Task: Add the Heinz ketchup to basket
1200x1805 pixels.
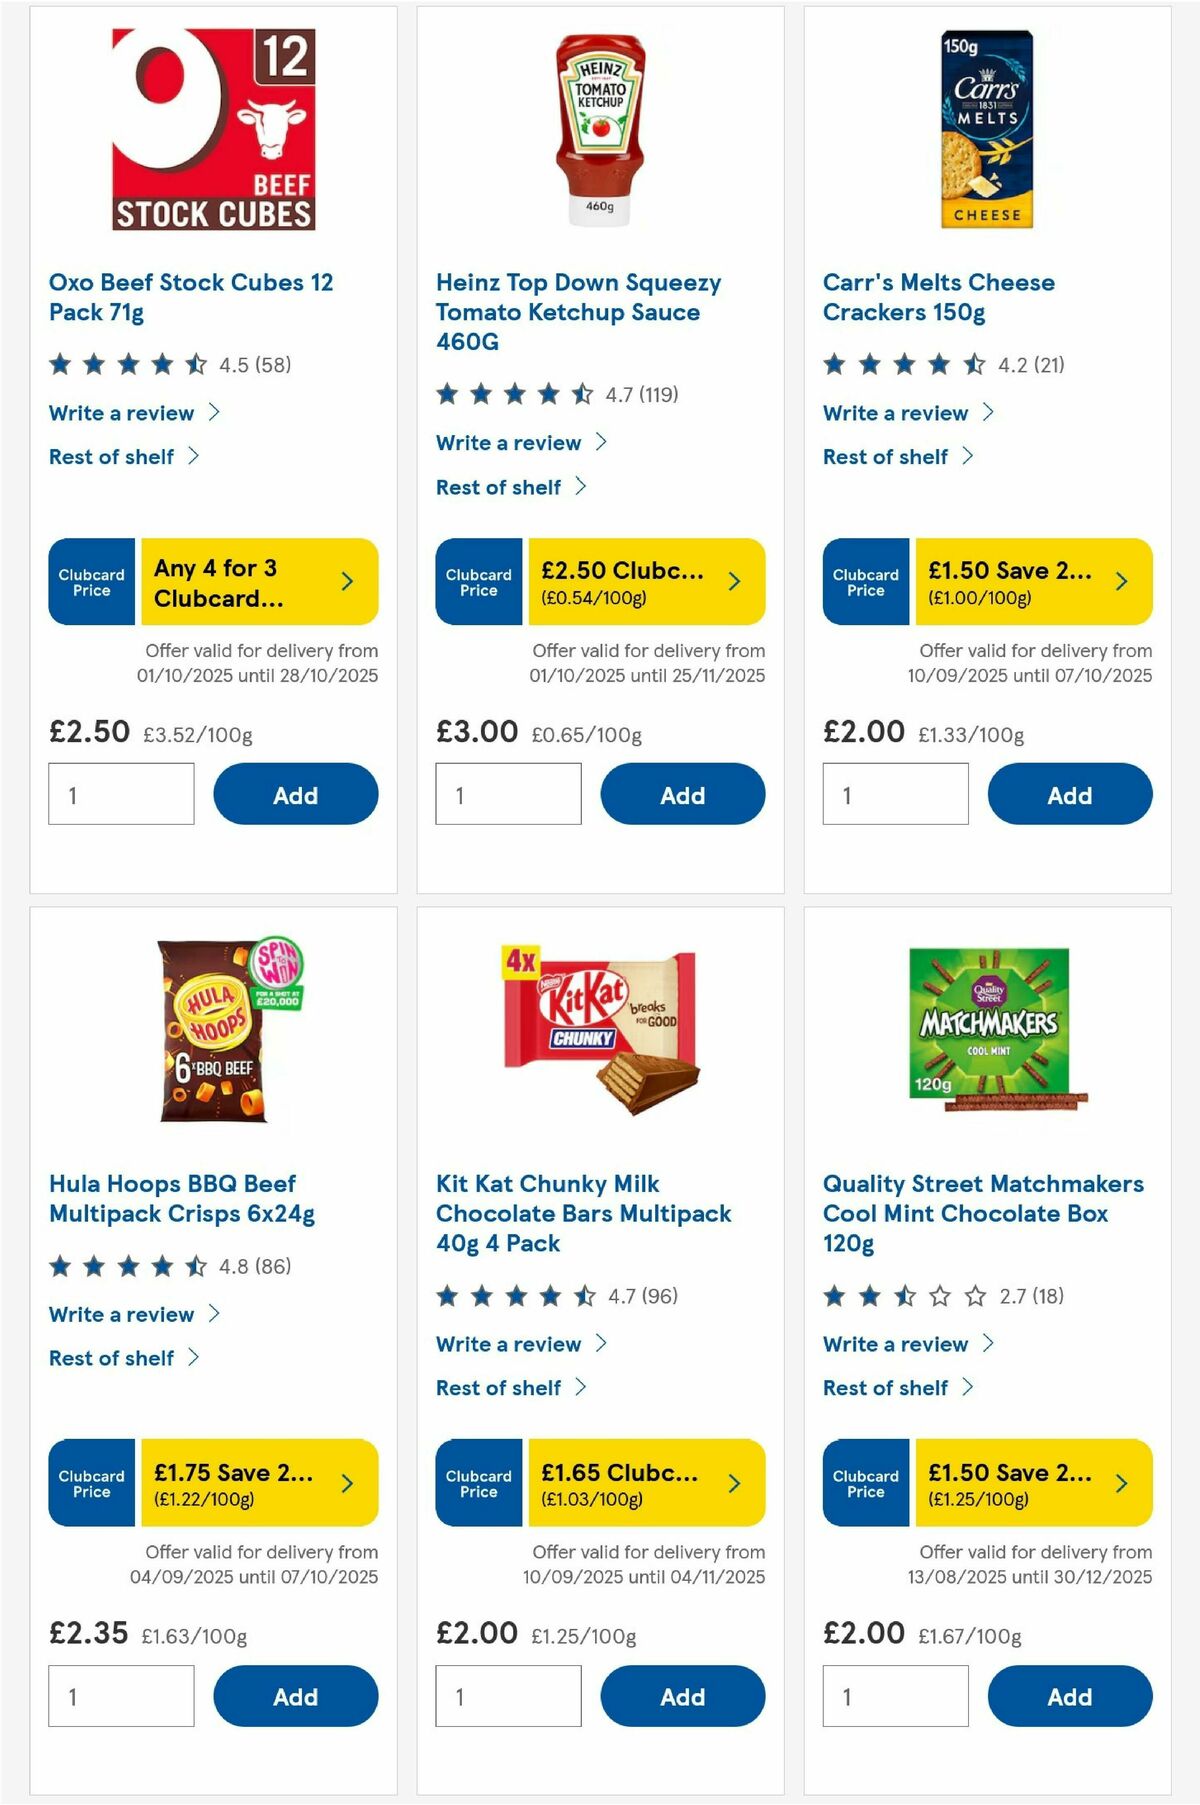Action: [682, 794]
